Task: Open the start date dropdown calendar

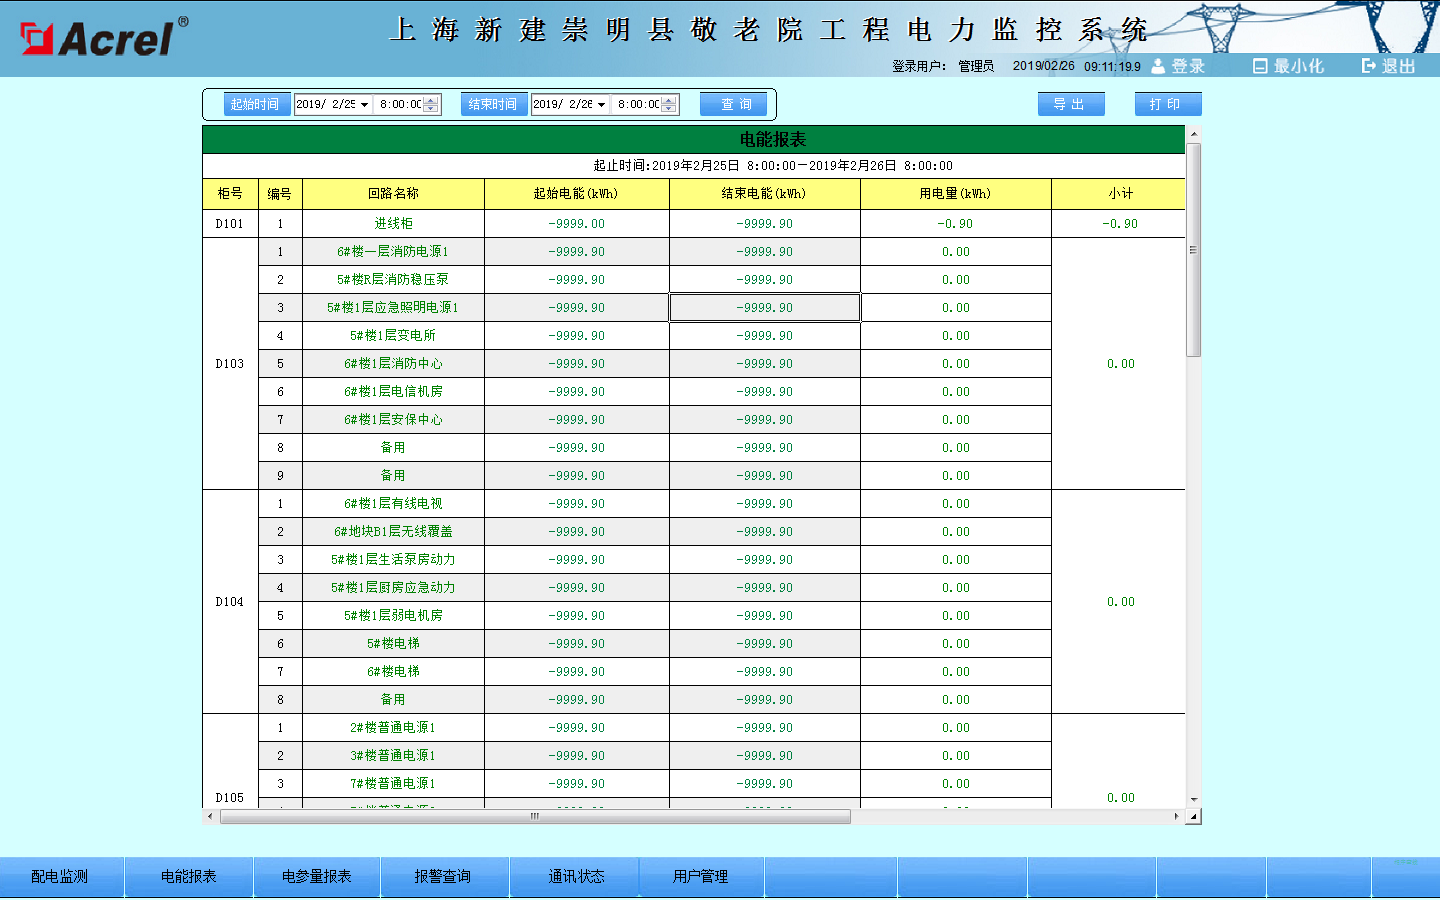Action: point(364,105)
